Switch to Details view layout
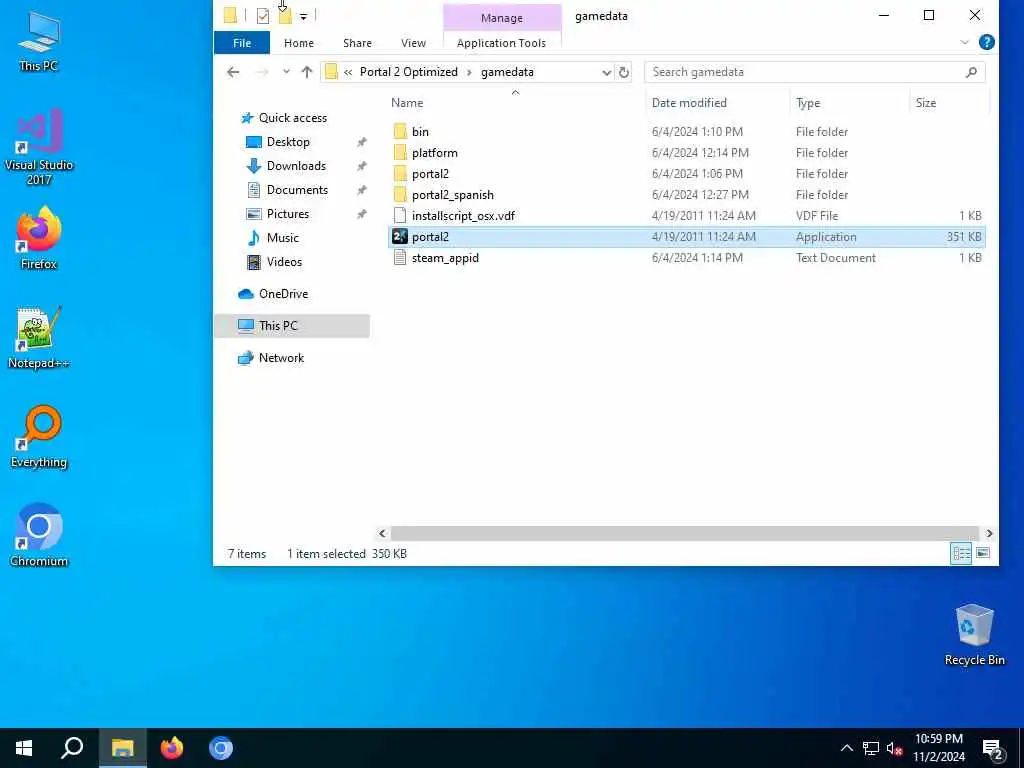This screenshot has width=1024, height=768. click(961, 554)
